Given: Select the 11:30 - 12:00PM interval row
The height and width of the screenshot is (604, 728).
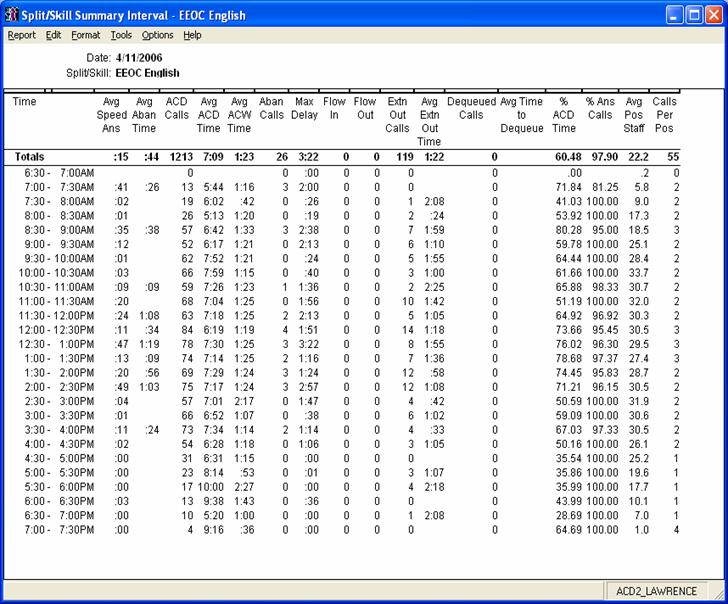Looking at the screenshot, I should (341, 316).
